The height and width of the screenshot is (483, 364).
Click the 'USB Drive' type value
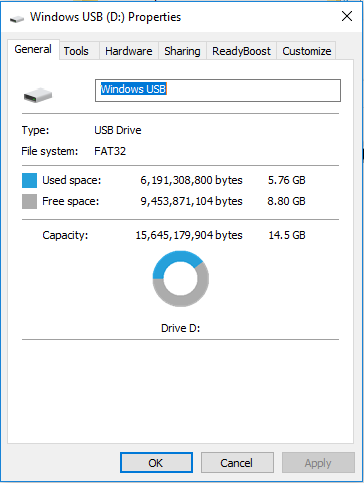click(x=118, y=130)
